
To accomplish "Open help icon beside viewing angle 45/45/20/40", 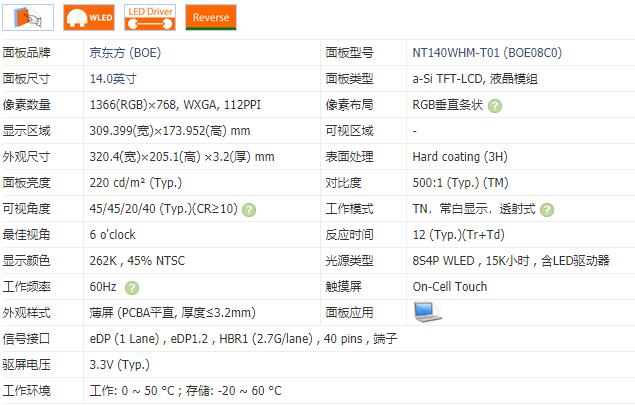I will point(249,210).
